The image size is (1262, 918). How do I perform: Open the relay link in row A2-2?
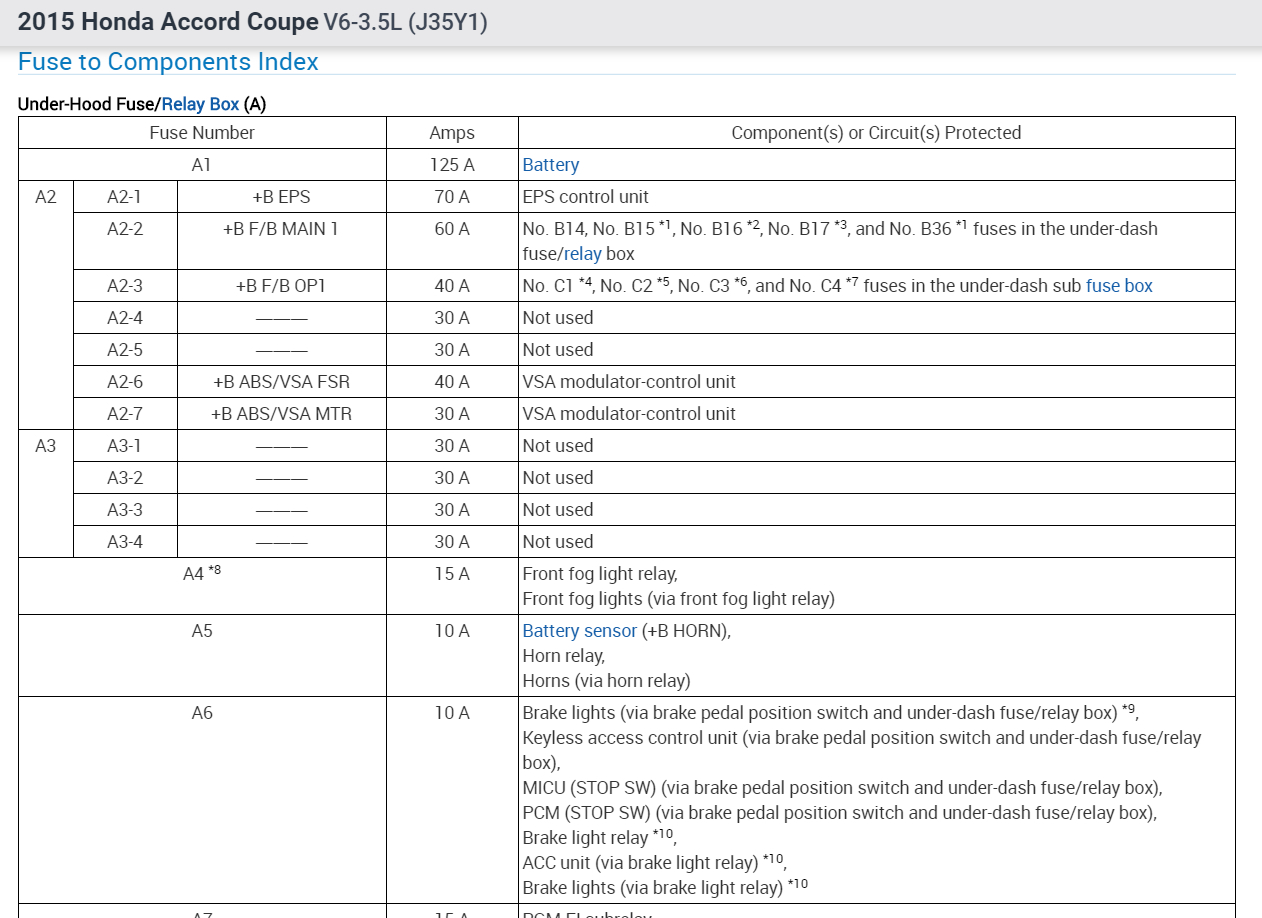(582, 254)
